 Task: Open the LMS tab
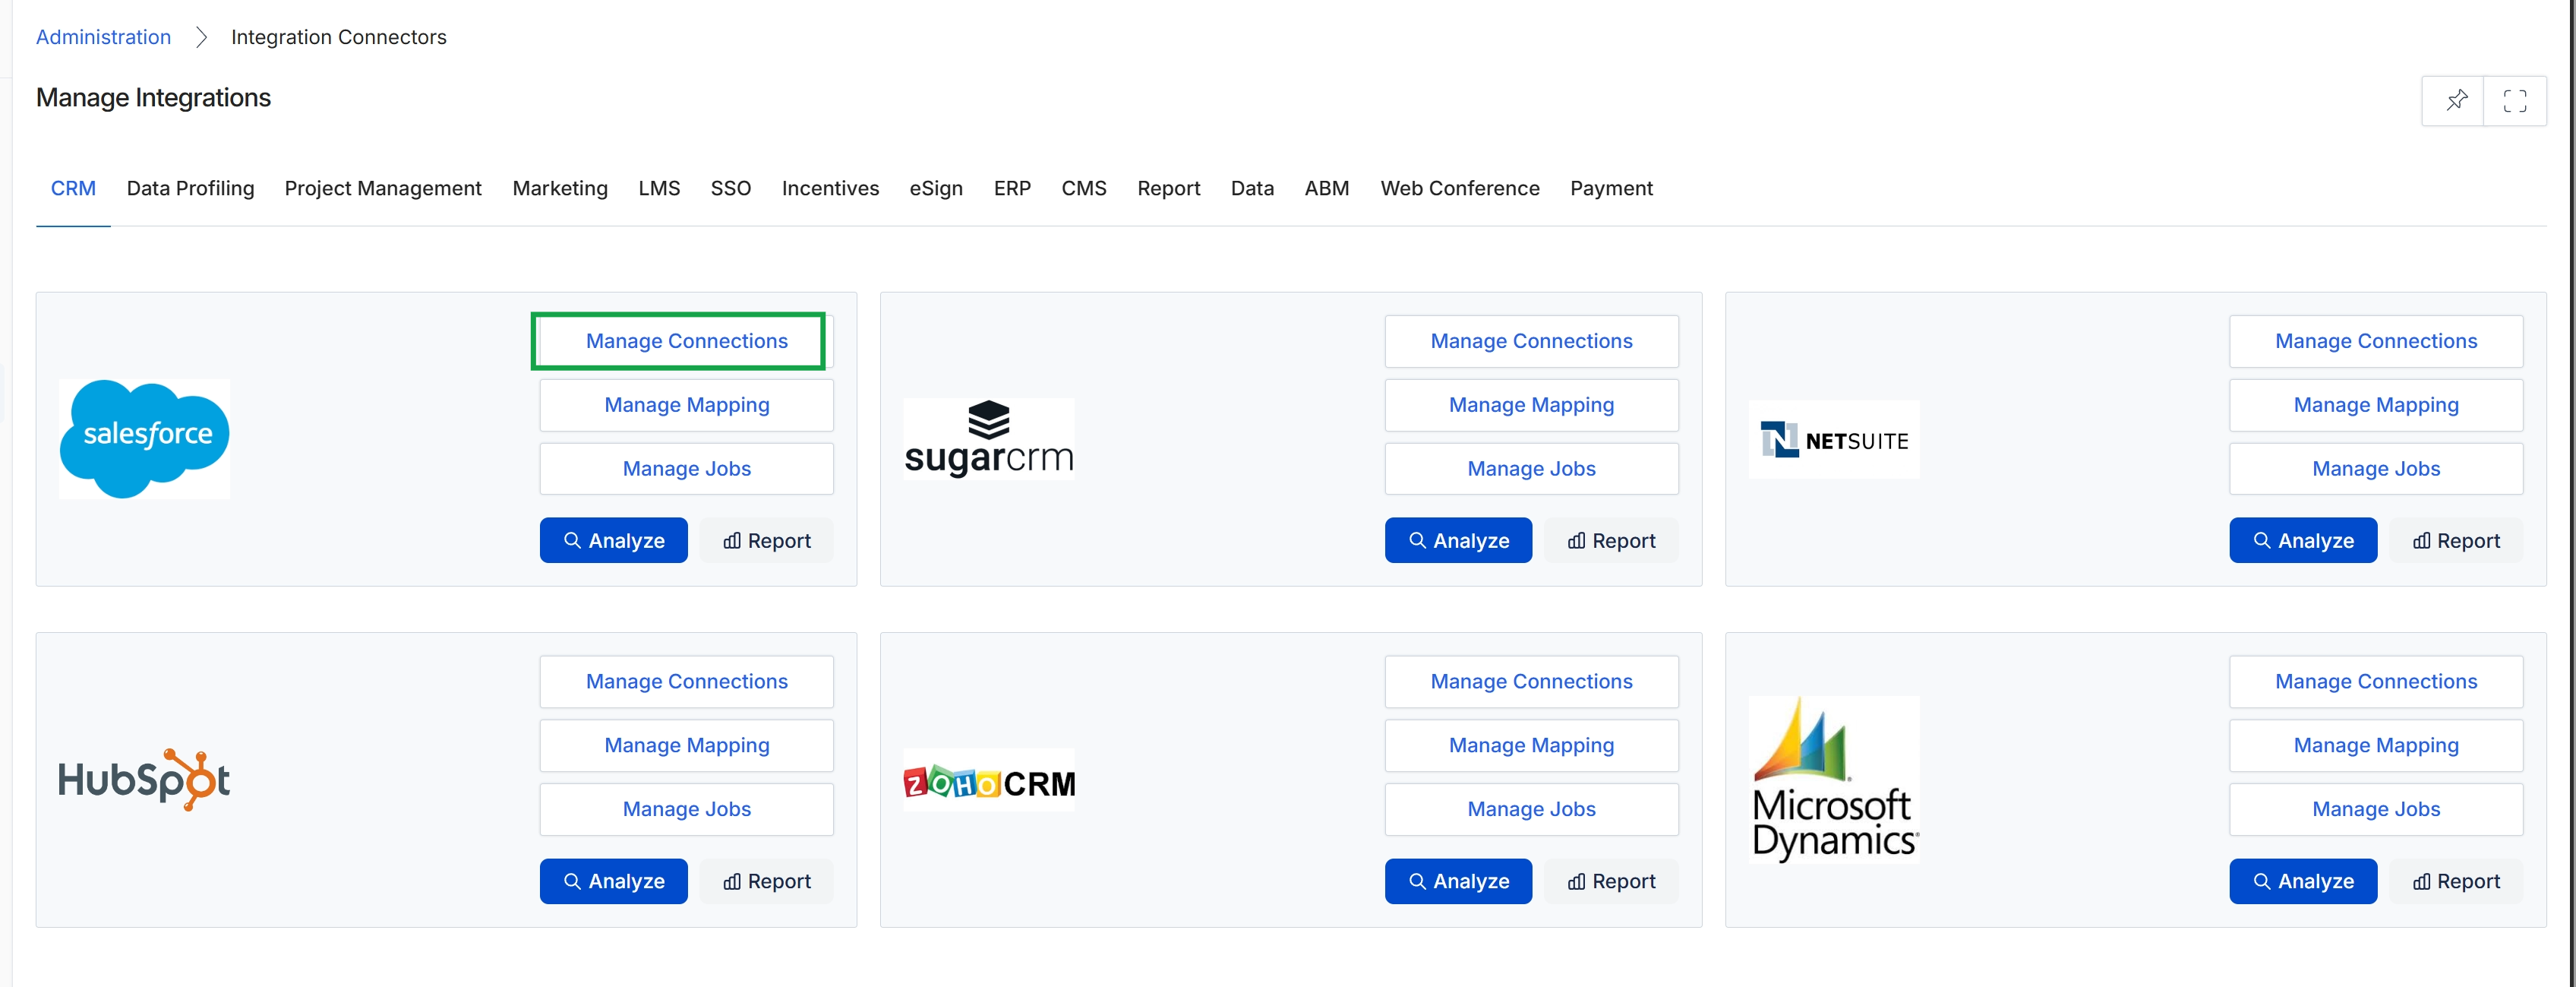click(x=659, y=188)
